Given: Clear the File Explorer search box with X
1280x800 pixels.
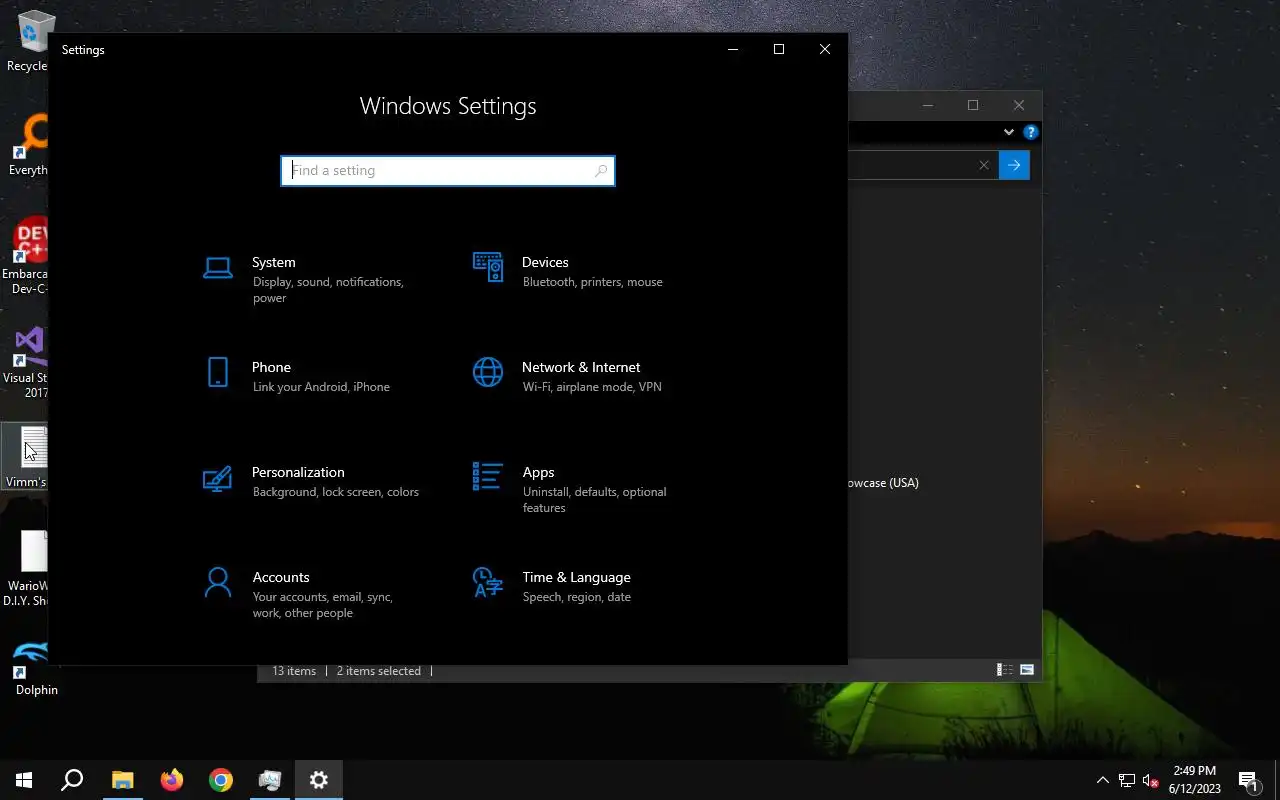Looking at the screenshot, I should pyautogui.click(x=984, y=165).
